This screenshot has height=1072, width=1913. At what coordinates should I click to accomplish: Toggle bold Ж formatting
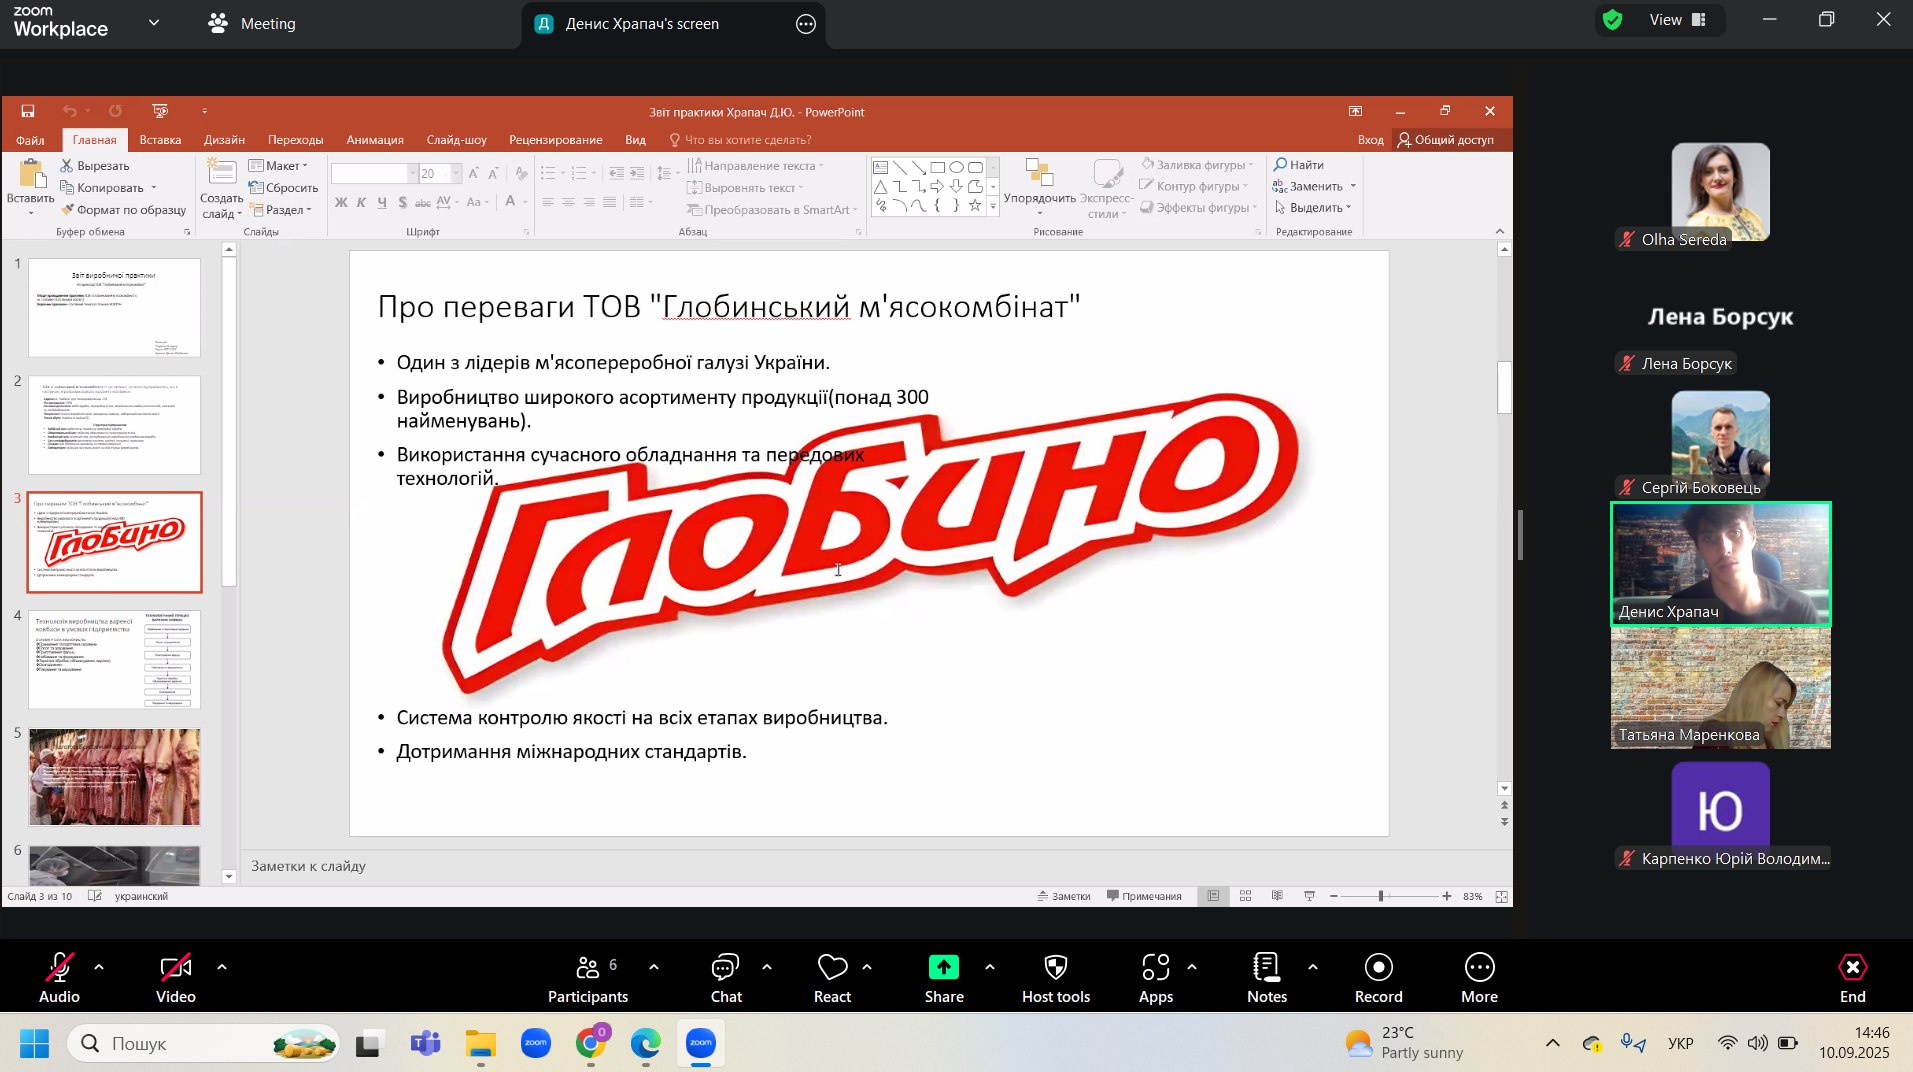coord(341,202)
